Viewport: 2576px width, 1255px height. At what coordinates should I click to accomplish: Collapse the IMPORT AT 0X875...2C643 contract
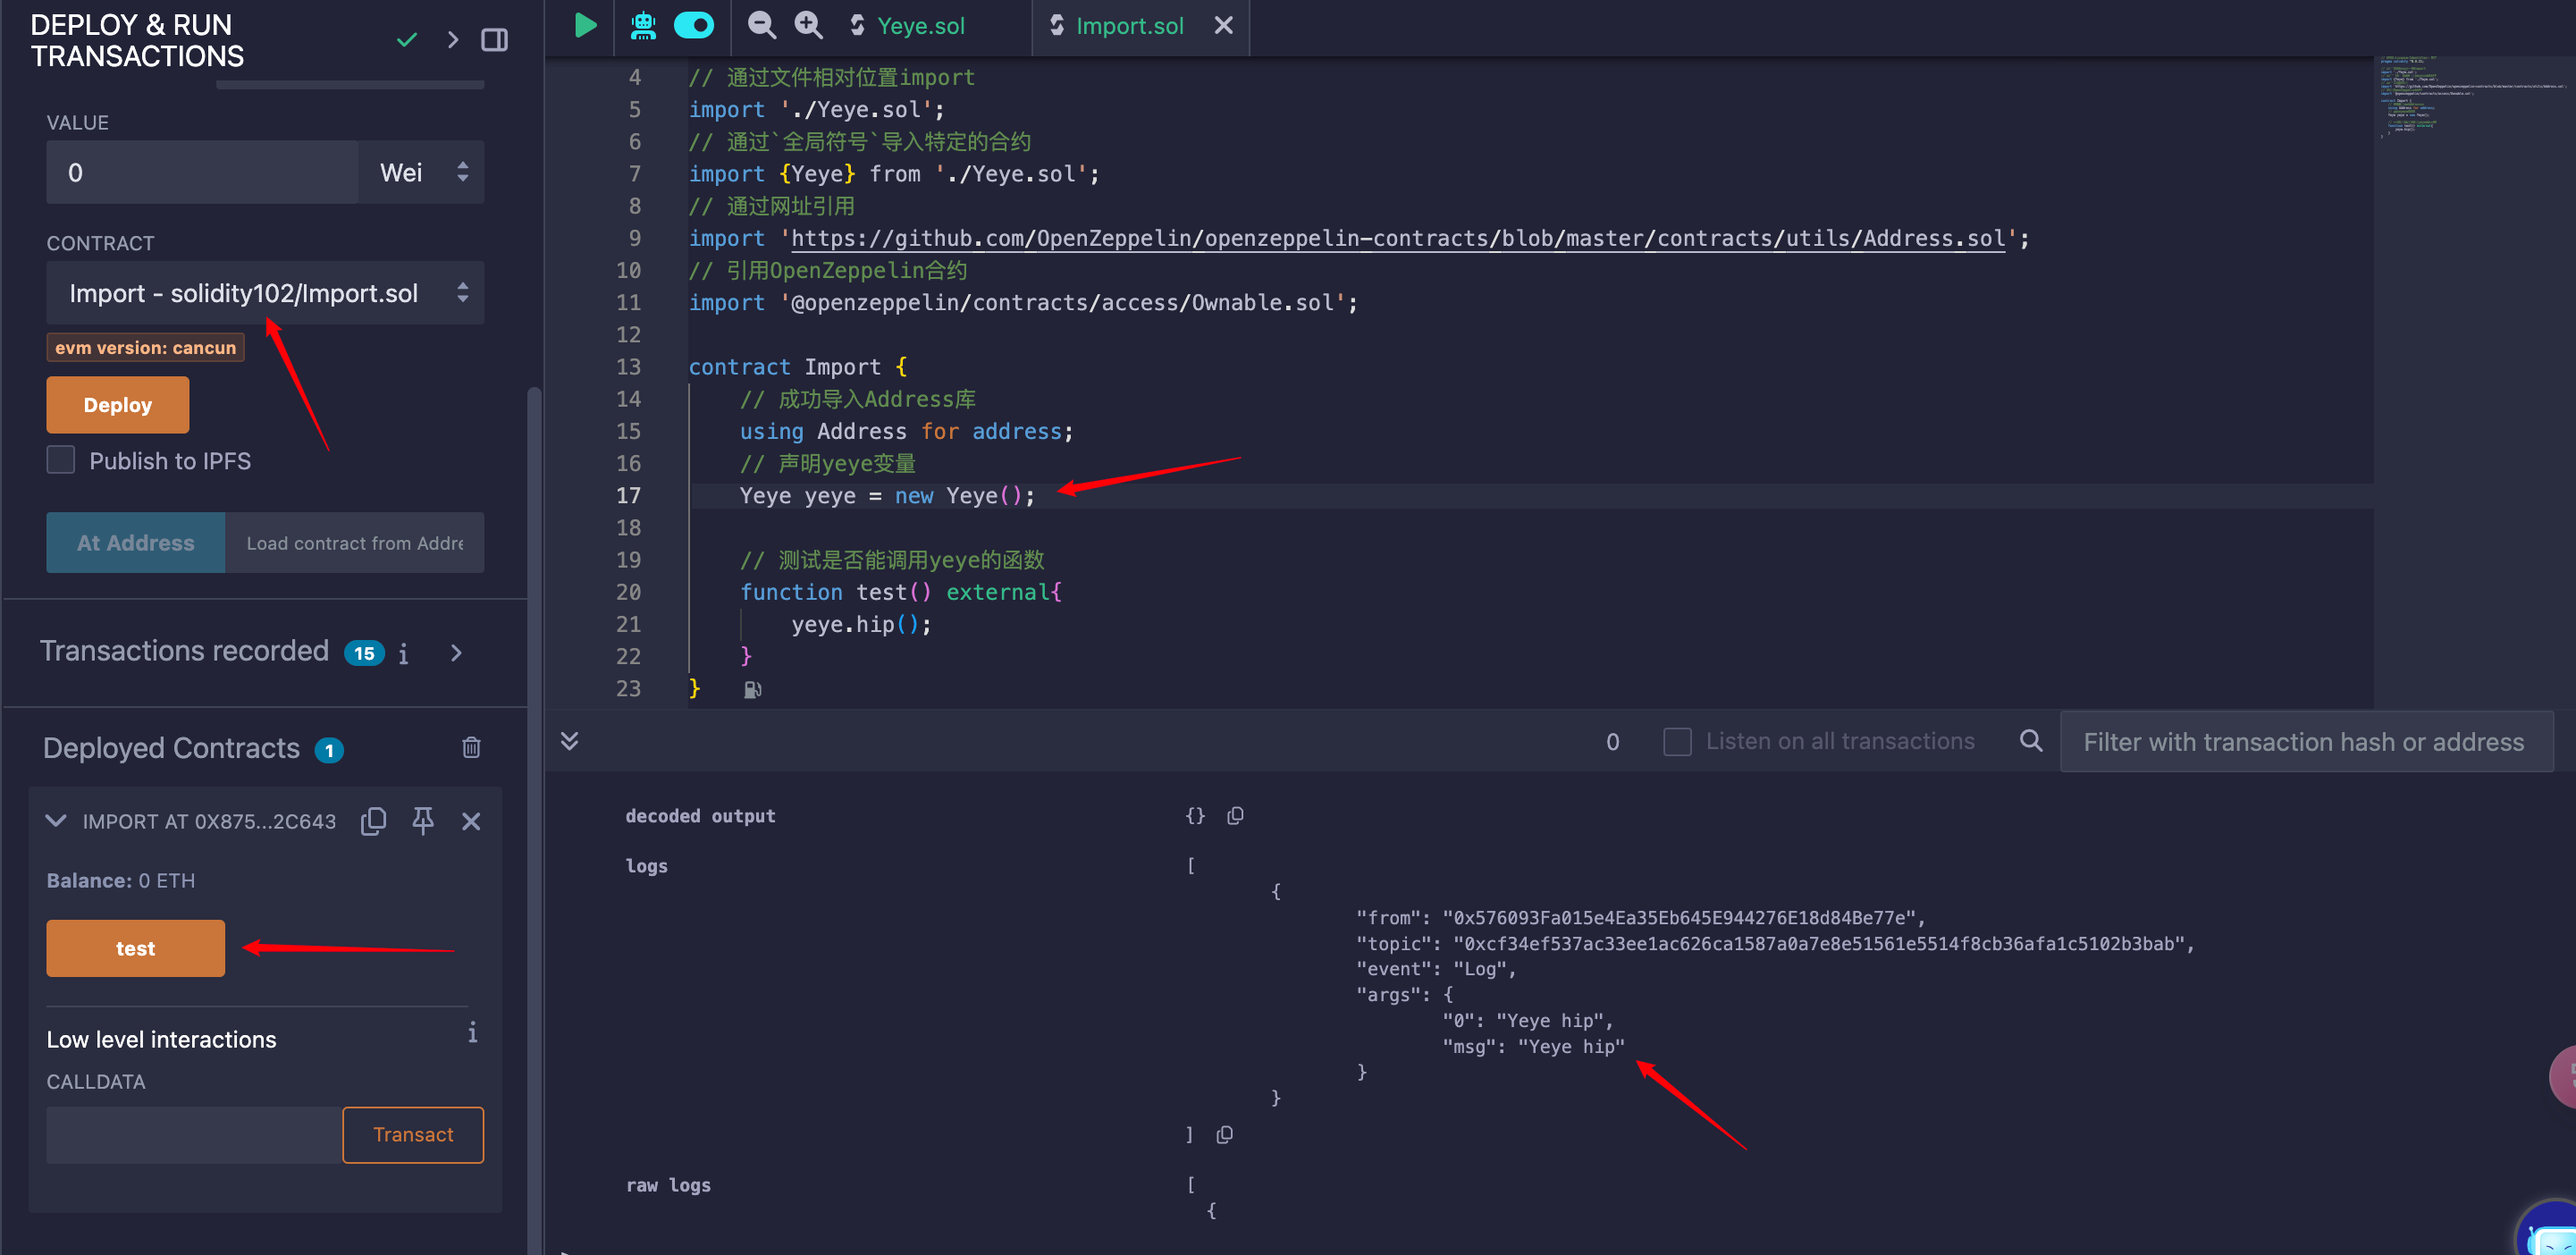click(56, 821)
